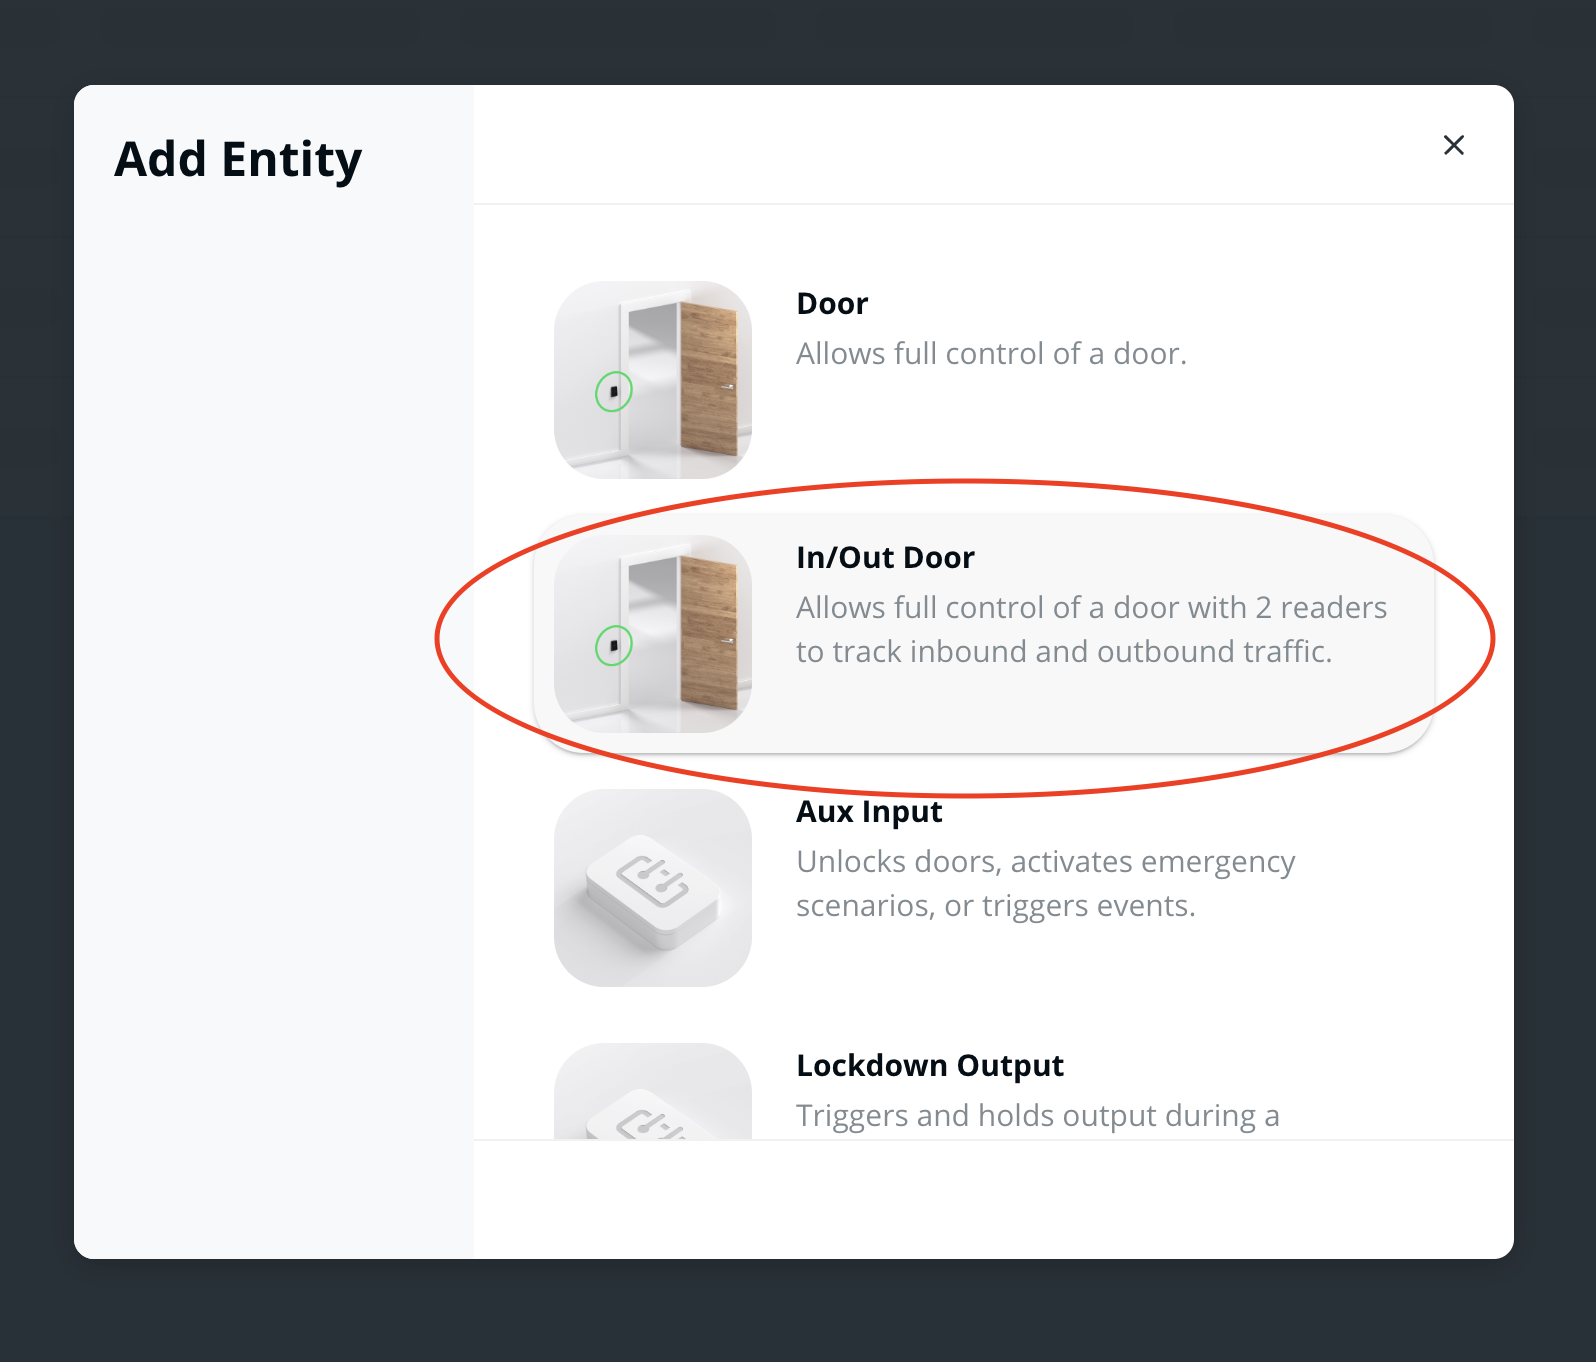Click "Allows full control of a door." description
The height and width of the screenshot is (1362, 1596).
point(991,353)
